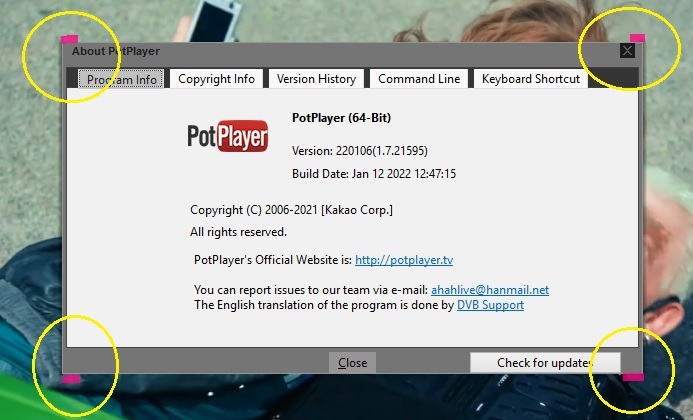
Task: Click the "Build Date: Jan 12 2022 12:47:15" text
Action: point(373,174)
